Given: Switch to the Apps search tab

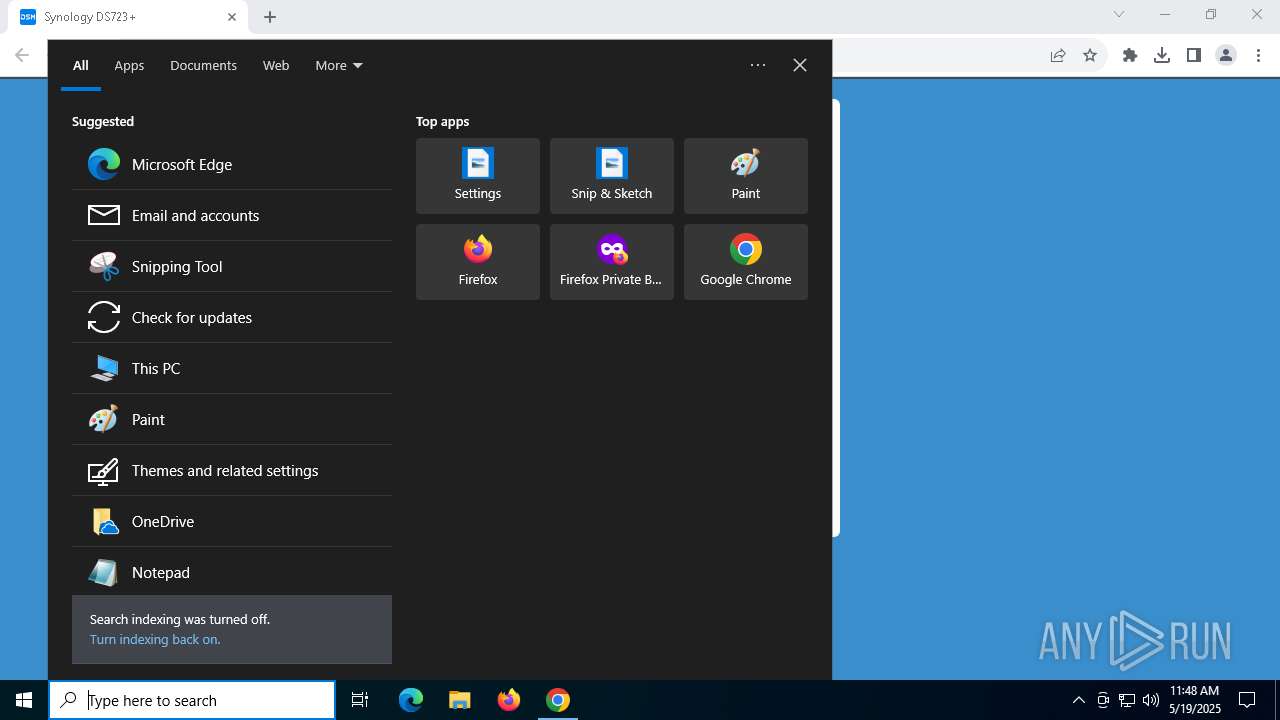Looking at the screenshot, I should (129, 65).
